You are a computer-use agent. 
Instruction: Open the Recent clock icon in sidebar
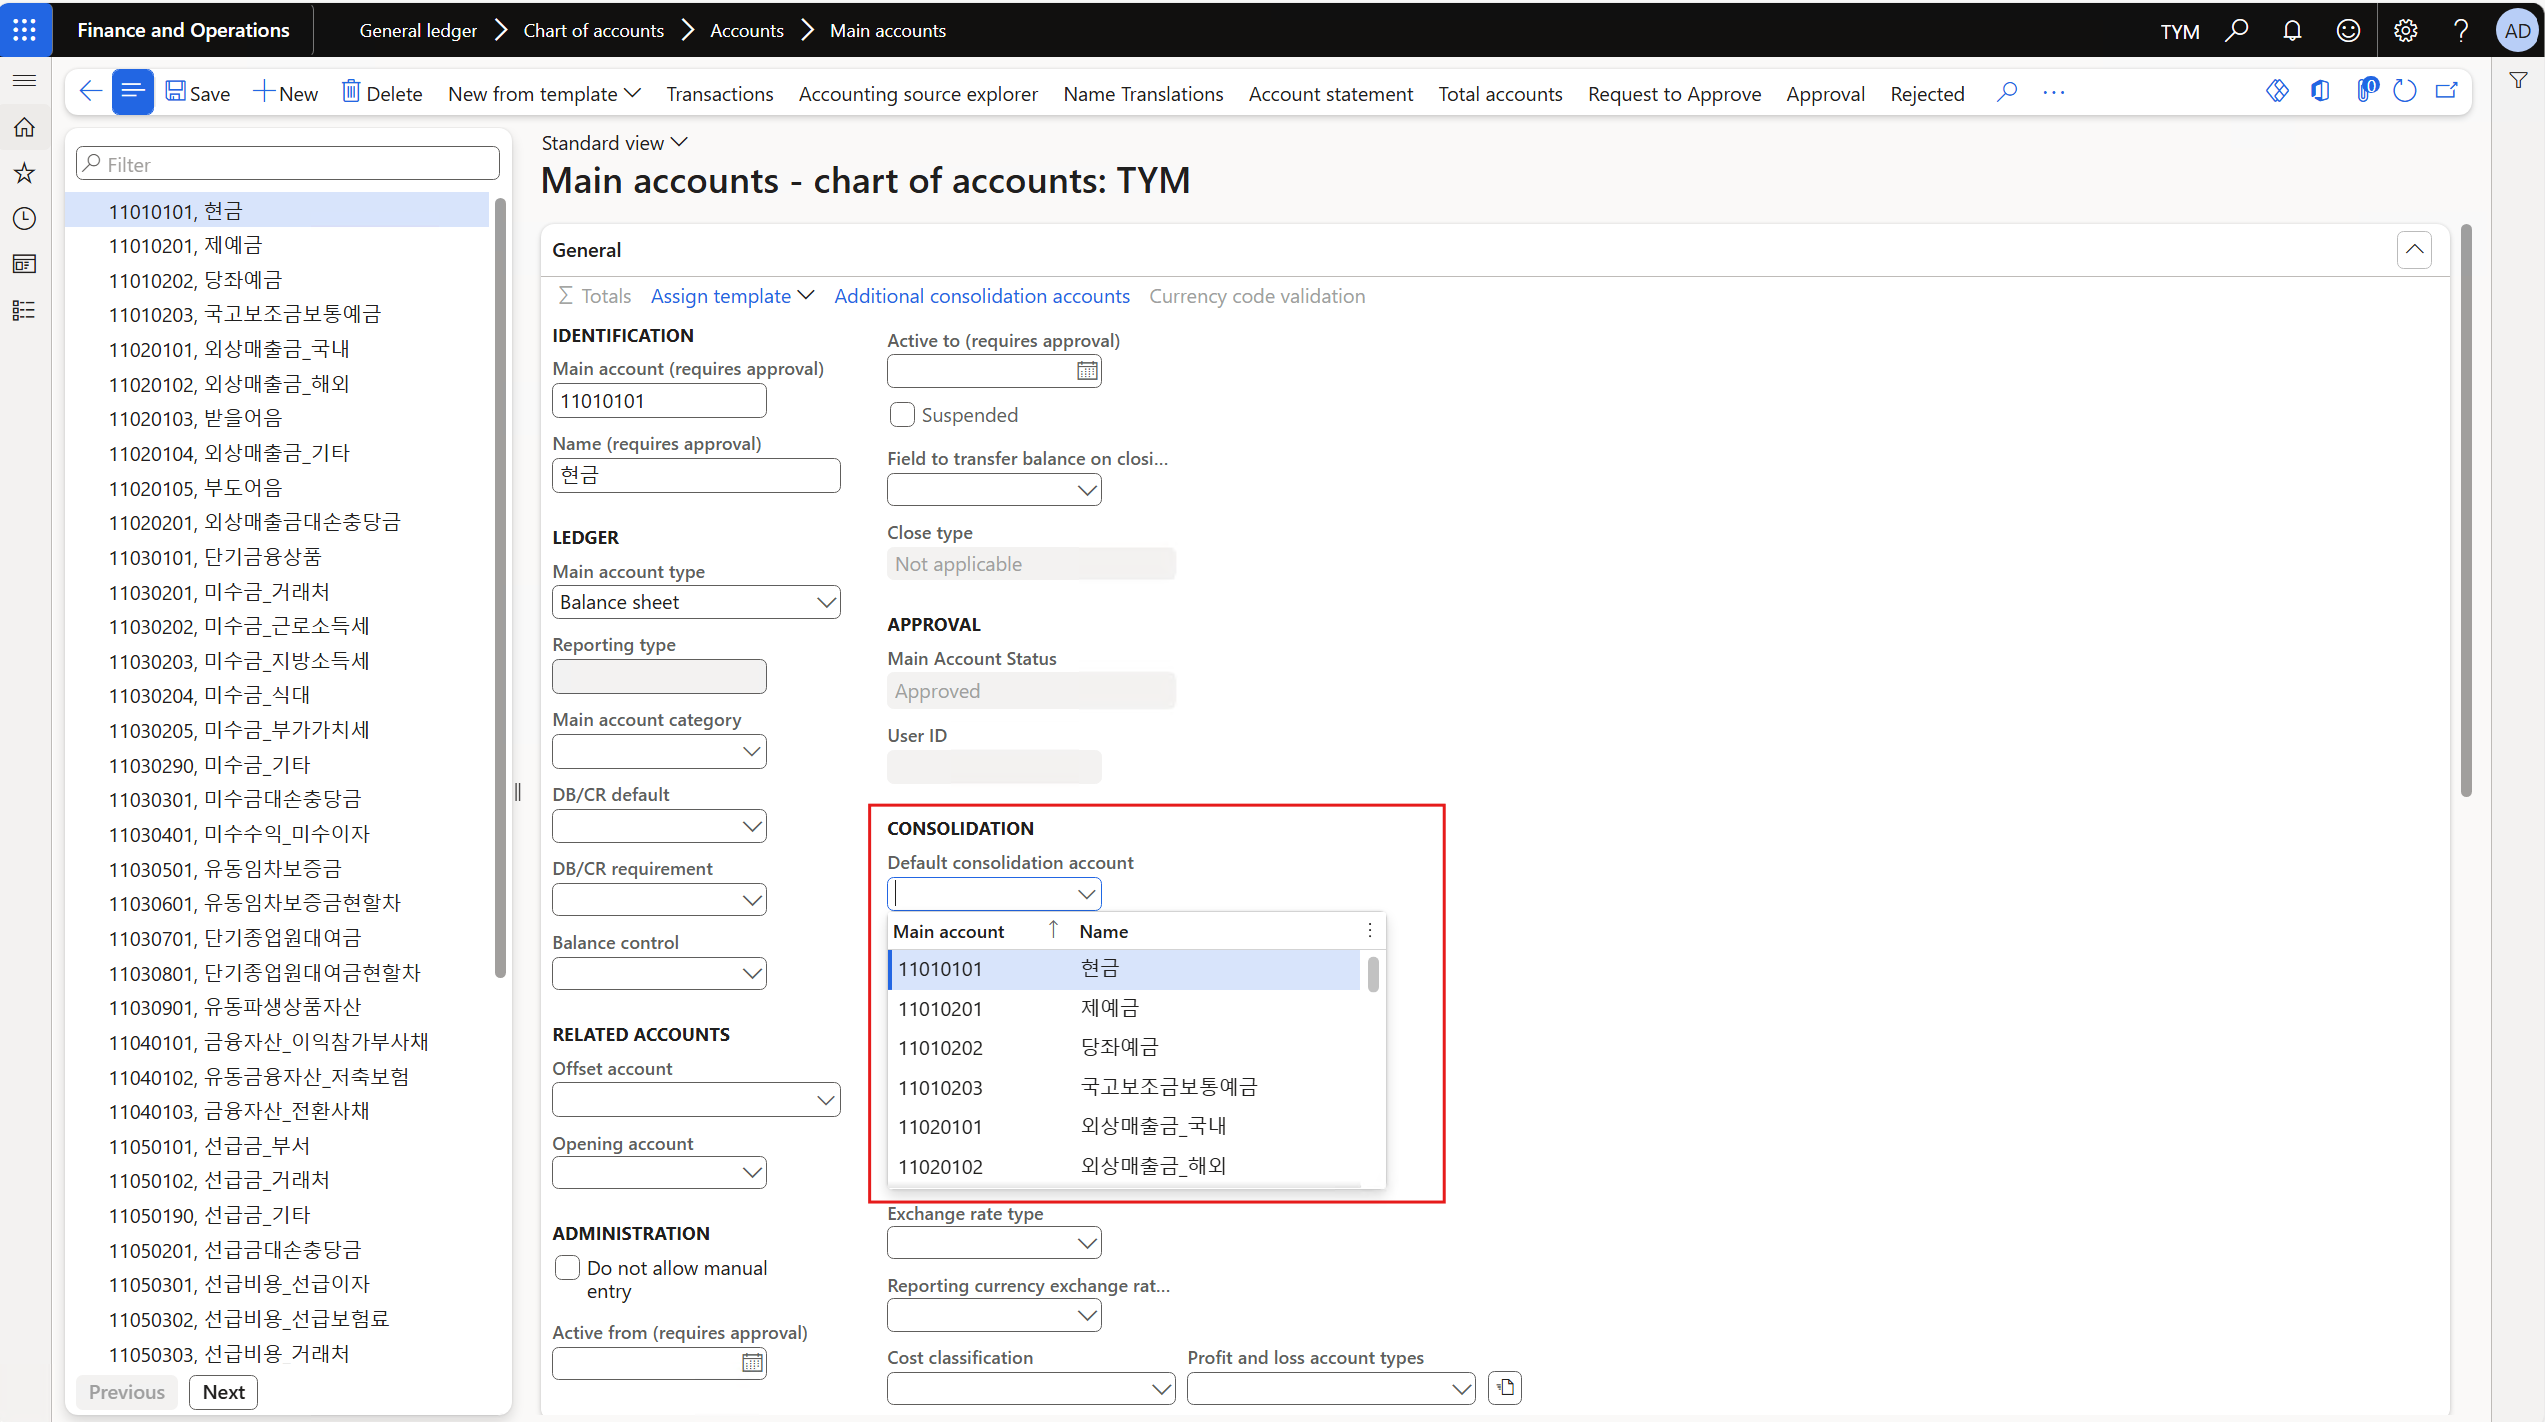coord(25,218)
